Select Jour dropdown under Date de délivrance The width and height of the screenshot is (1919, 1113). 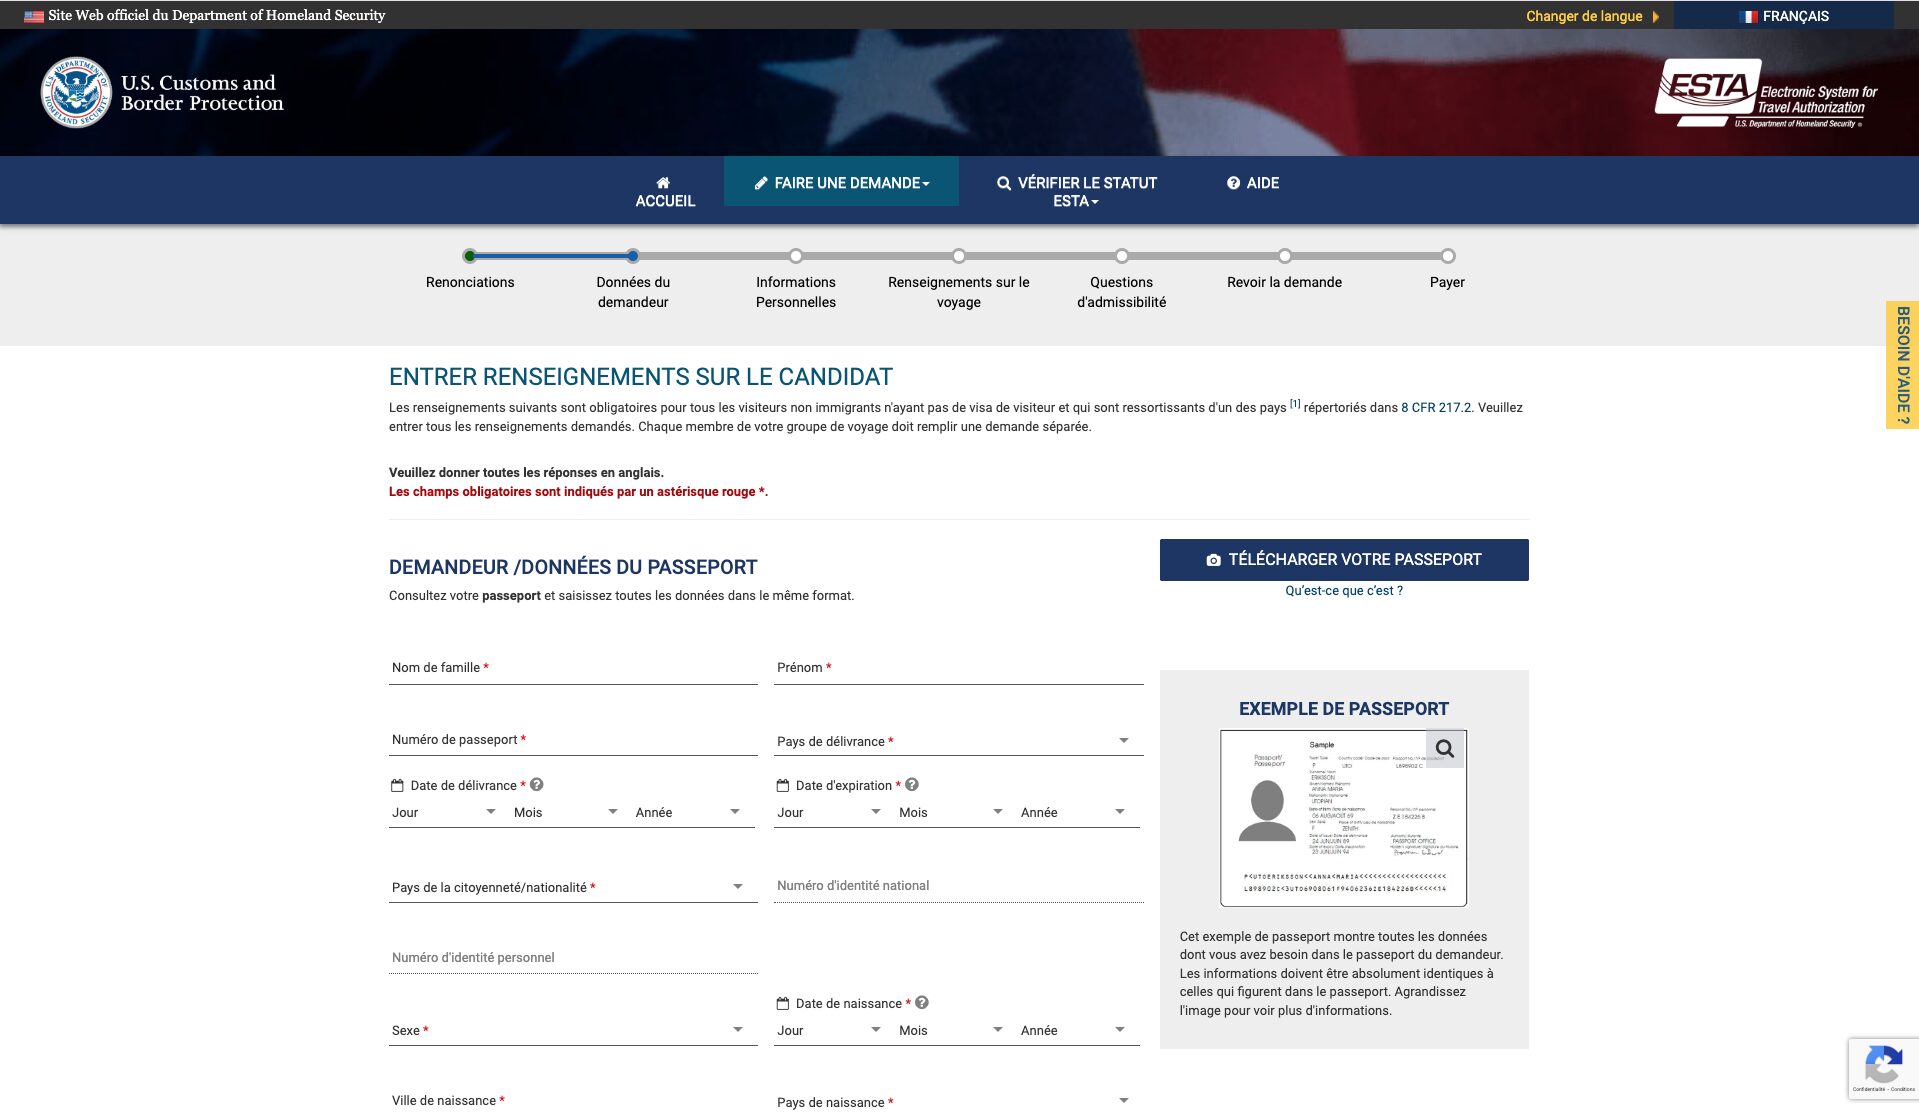(x=443, y=812)
